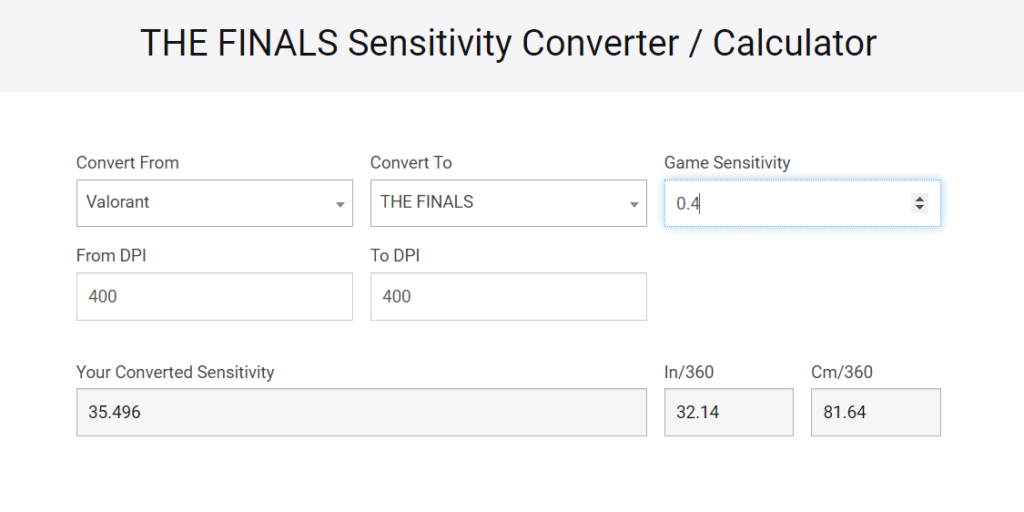The image size is (1024, 512).
Task: Click the From DPI label
Action: pyautogui.click(x=111, y=255)
